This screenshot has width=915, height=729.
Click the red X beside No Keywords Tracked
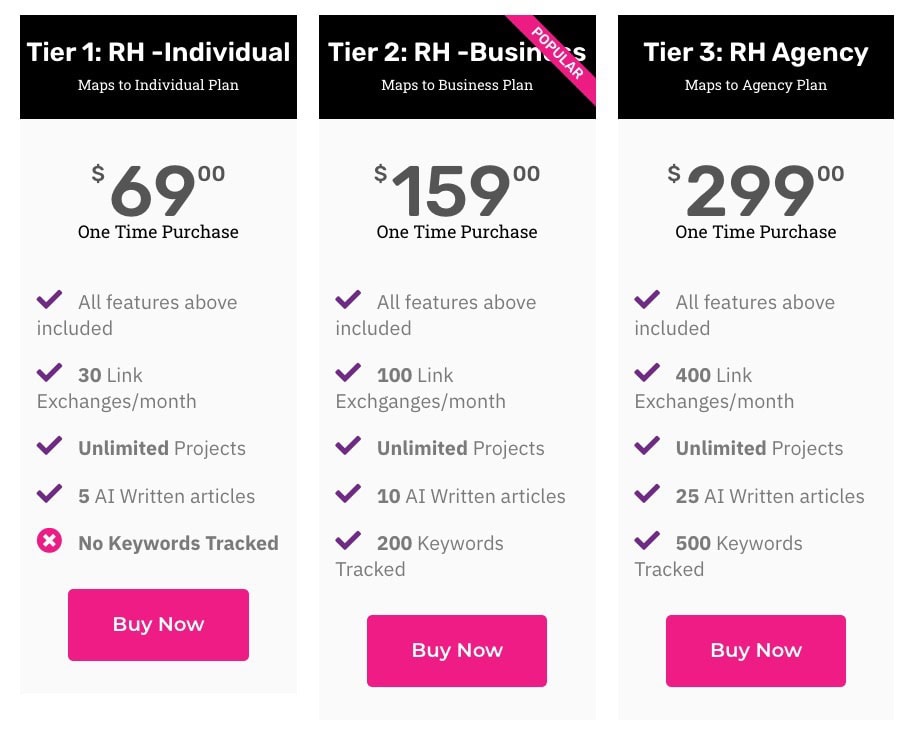49,543
